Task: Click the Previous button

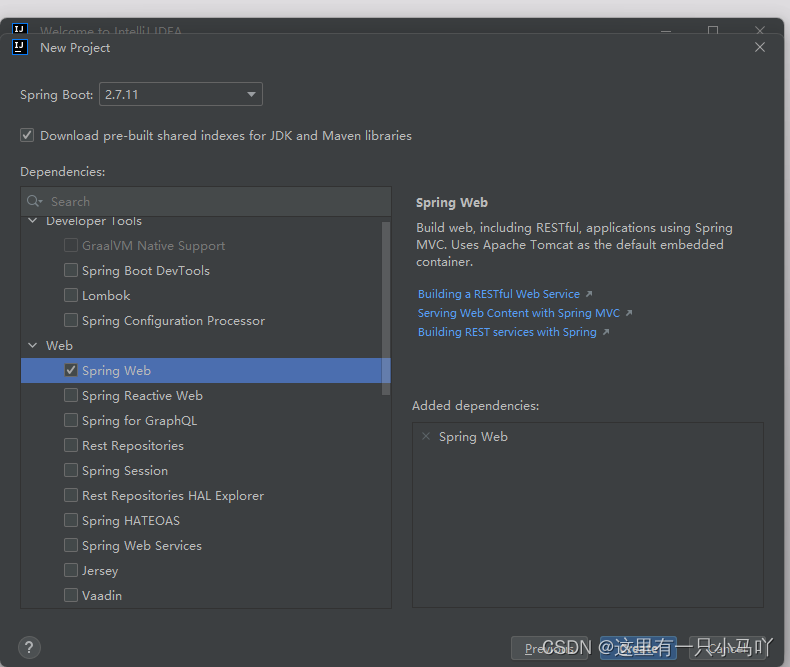Action: coord(549,648)
